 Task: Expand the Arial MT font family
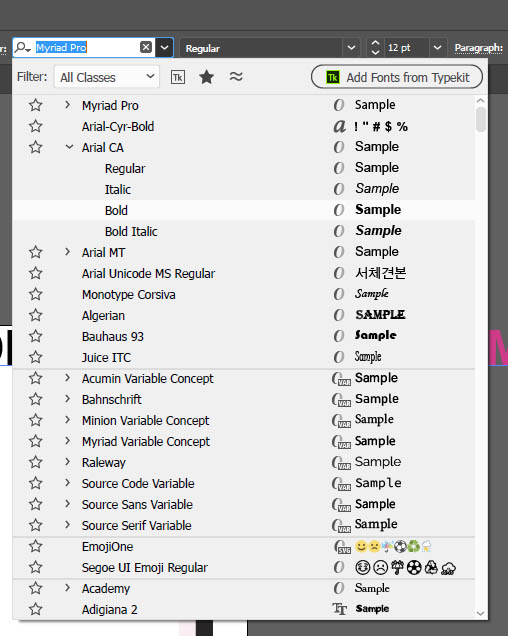pyautogui.click(x=67, y=252)
